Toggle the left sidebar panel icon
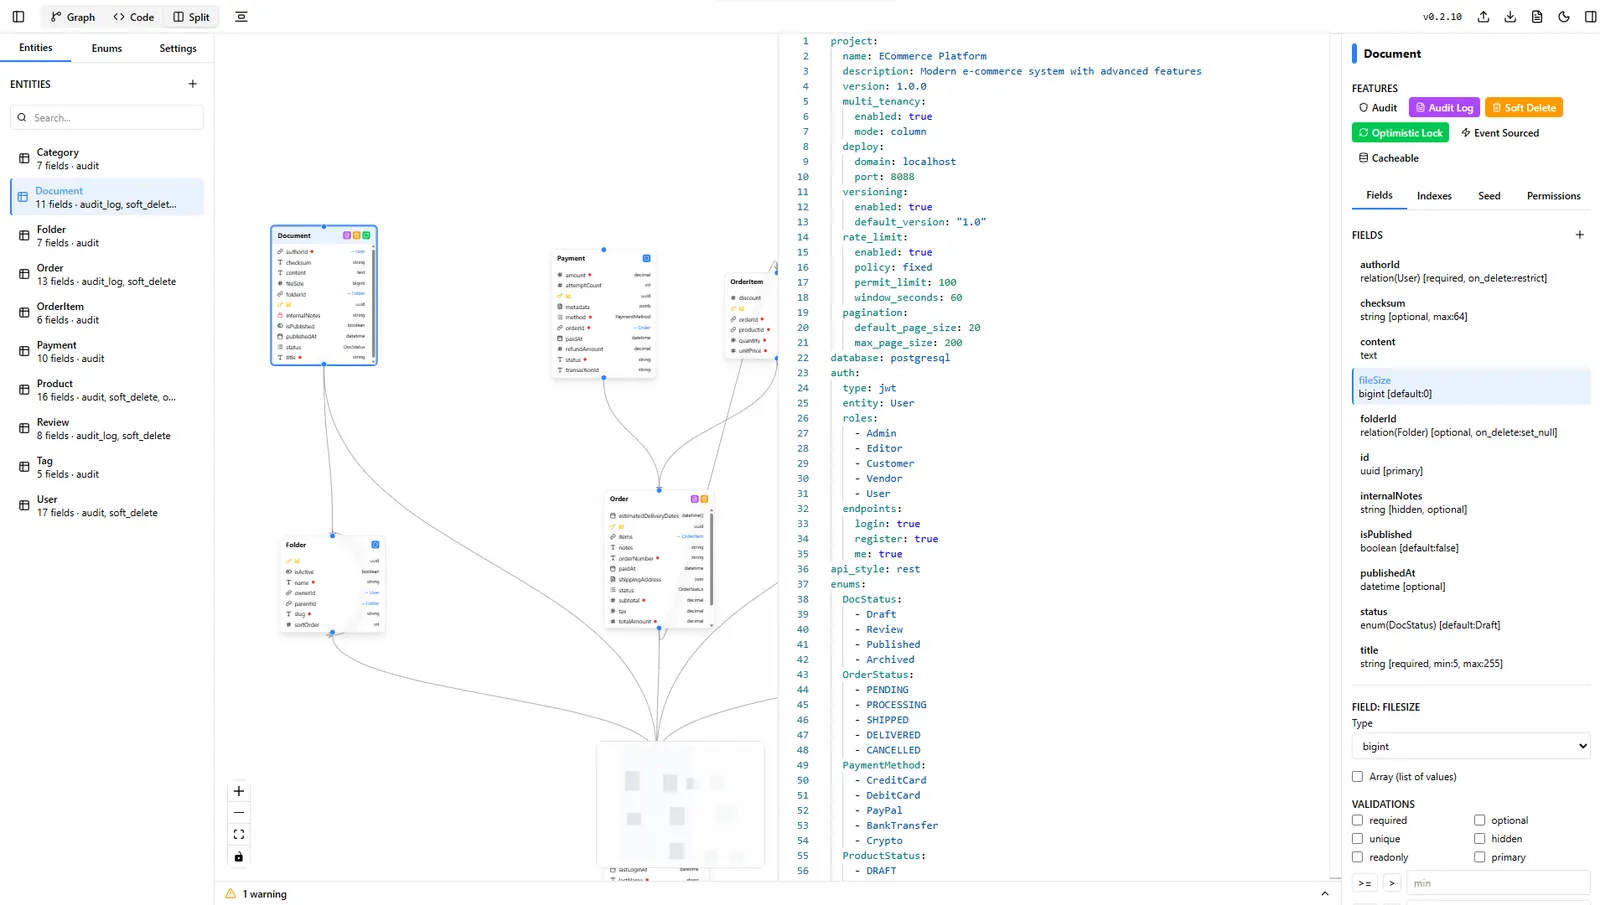The height and width of the screenshot is (905, 1600). click(x=18, y=17)
